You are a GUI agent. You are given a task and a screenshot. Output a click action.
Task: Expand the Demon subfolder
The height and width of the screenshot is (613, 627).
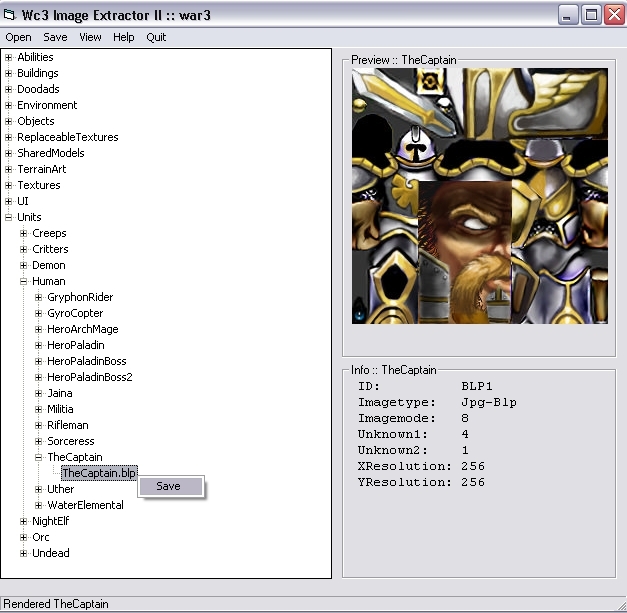pos(24,265)
